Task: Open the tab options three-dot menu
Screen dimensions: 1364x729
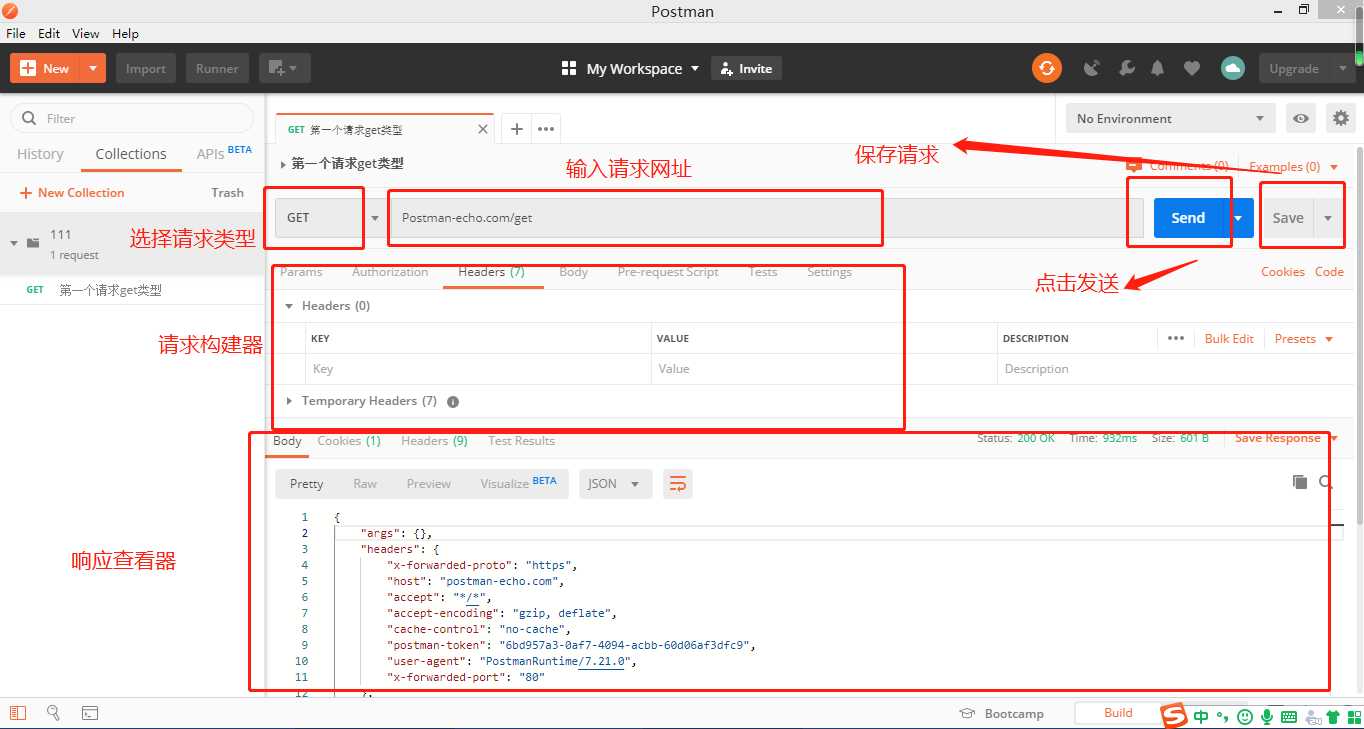Action: (545, 129)
